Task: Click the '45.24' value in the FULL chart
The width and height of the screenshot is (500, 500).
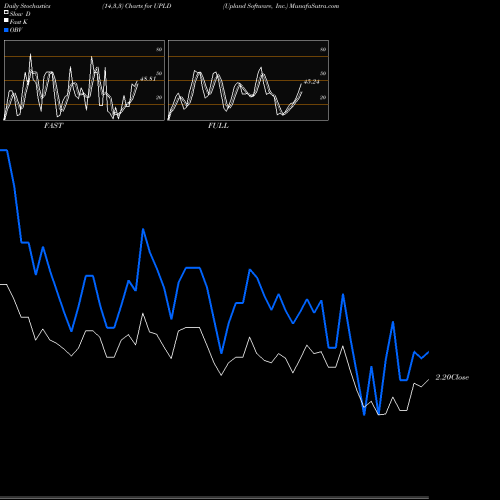Action: tap(312, 82)
